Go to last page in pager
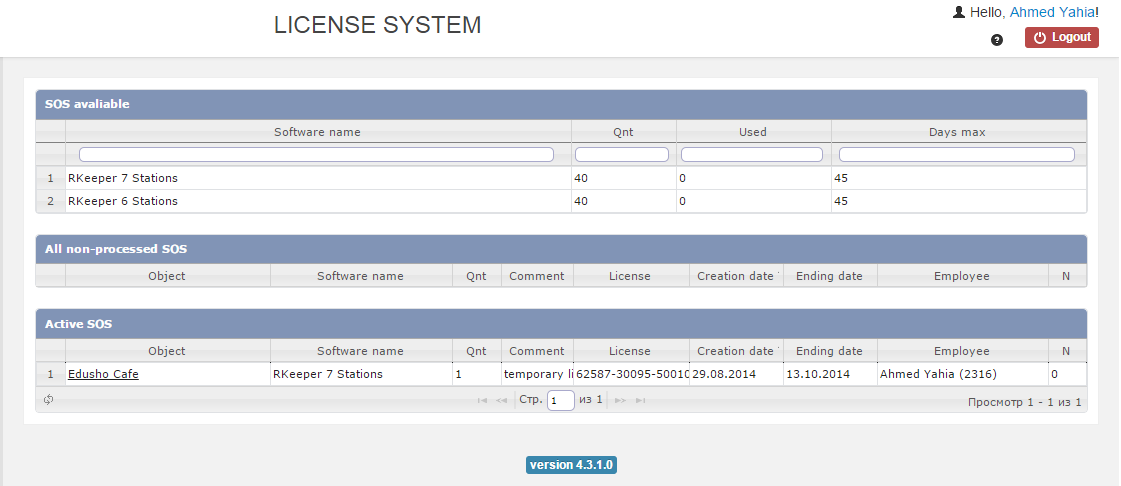The image size is (1121, 486). (x=641, y=401)
